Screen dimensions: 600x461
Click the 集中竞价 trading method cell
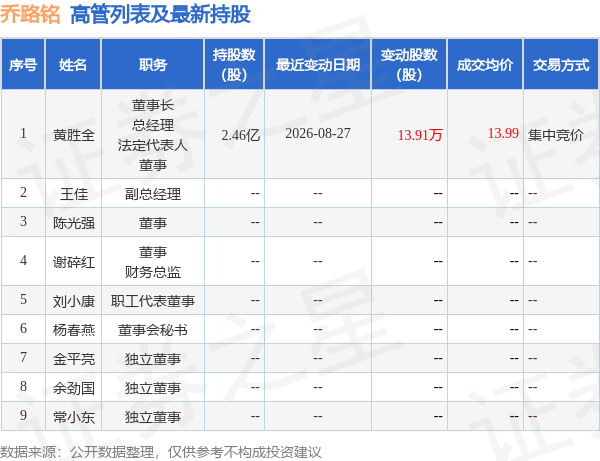point(555,135)
